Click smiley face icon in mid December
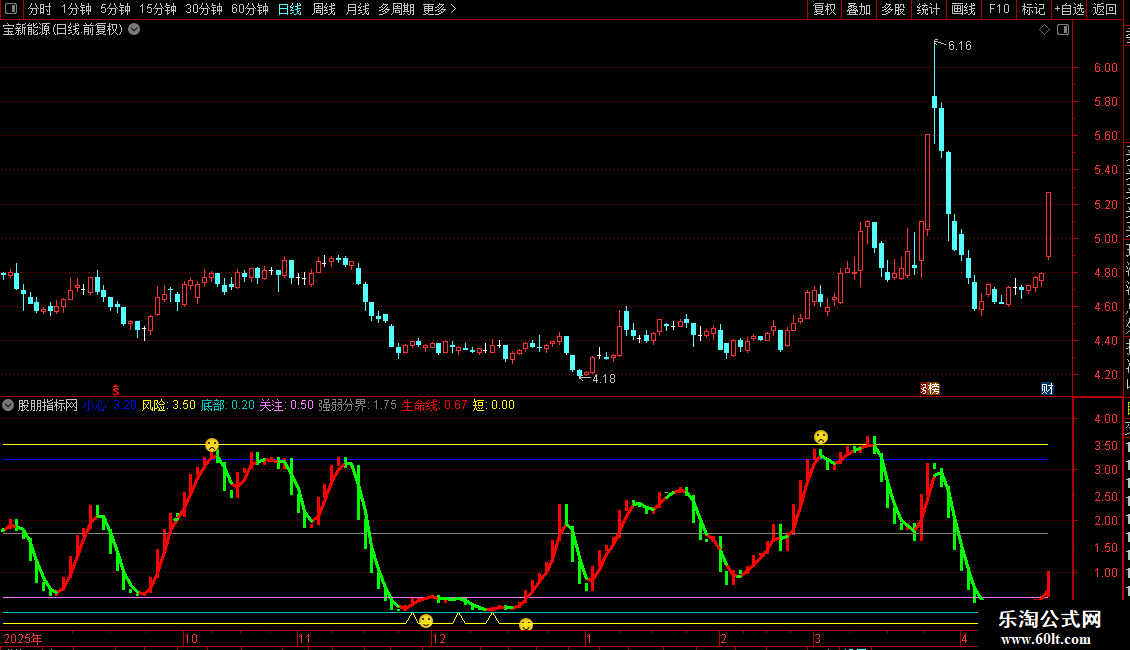 point(526,624)
